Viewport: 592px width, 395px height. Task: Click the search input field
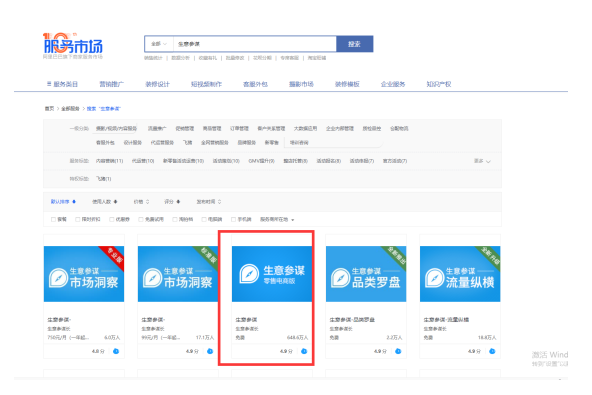click(x=254, y=44)
